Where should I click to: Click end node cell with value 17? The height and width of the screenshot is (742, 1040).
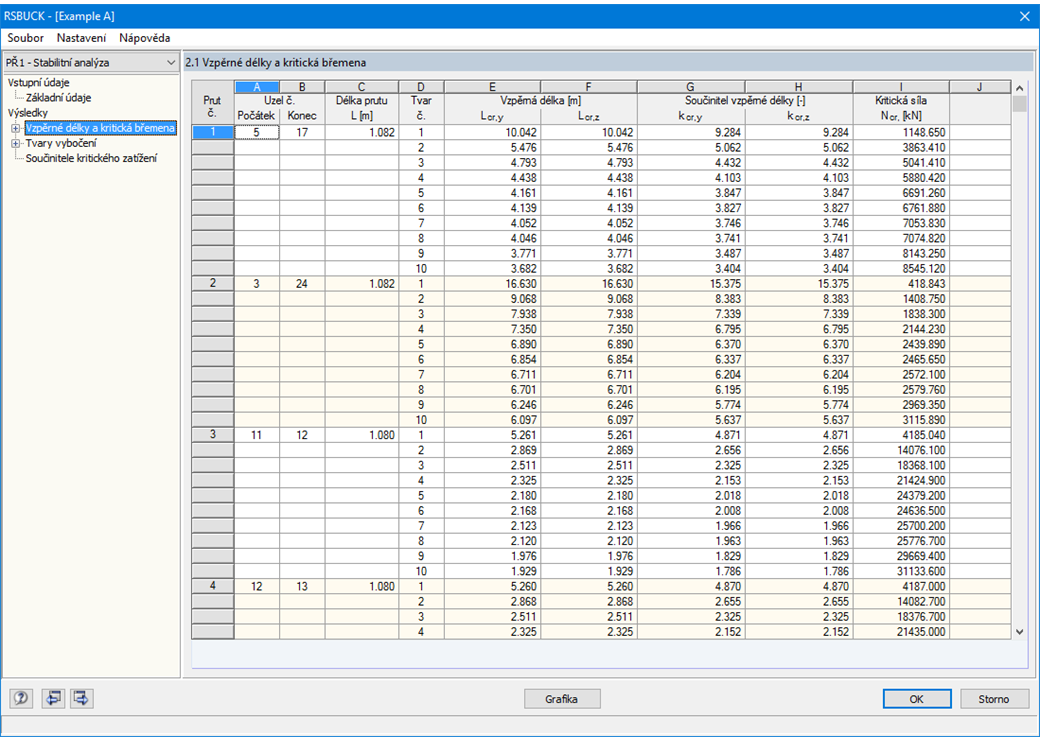click(302, 132)
